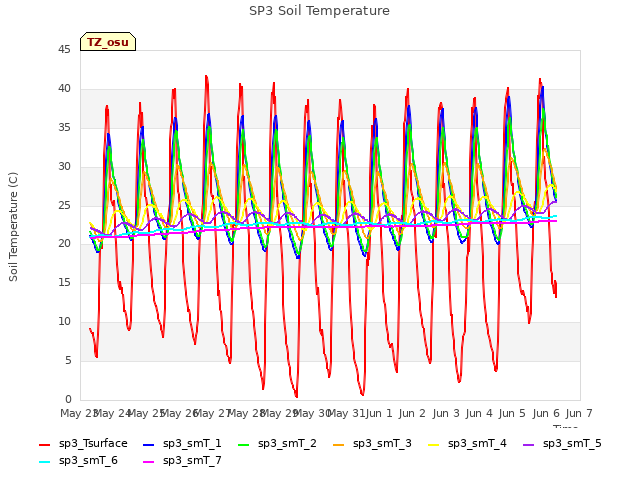Click the 5 y-axis tick label
Screen dimensions: 640x480
[68, 360]
